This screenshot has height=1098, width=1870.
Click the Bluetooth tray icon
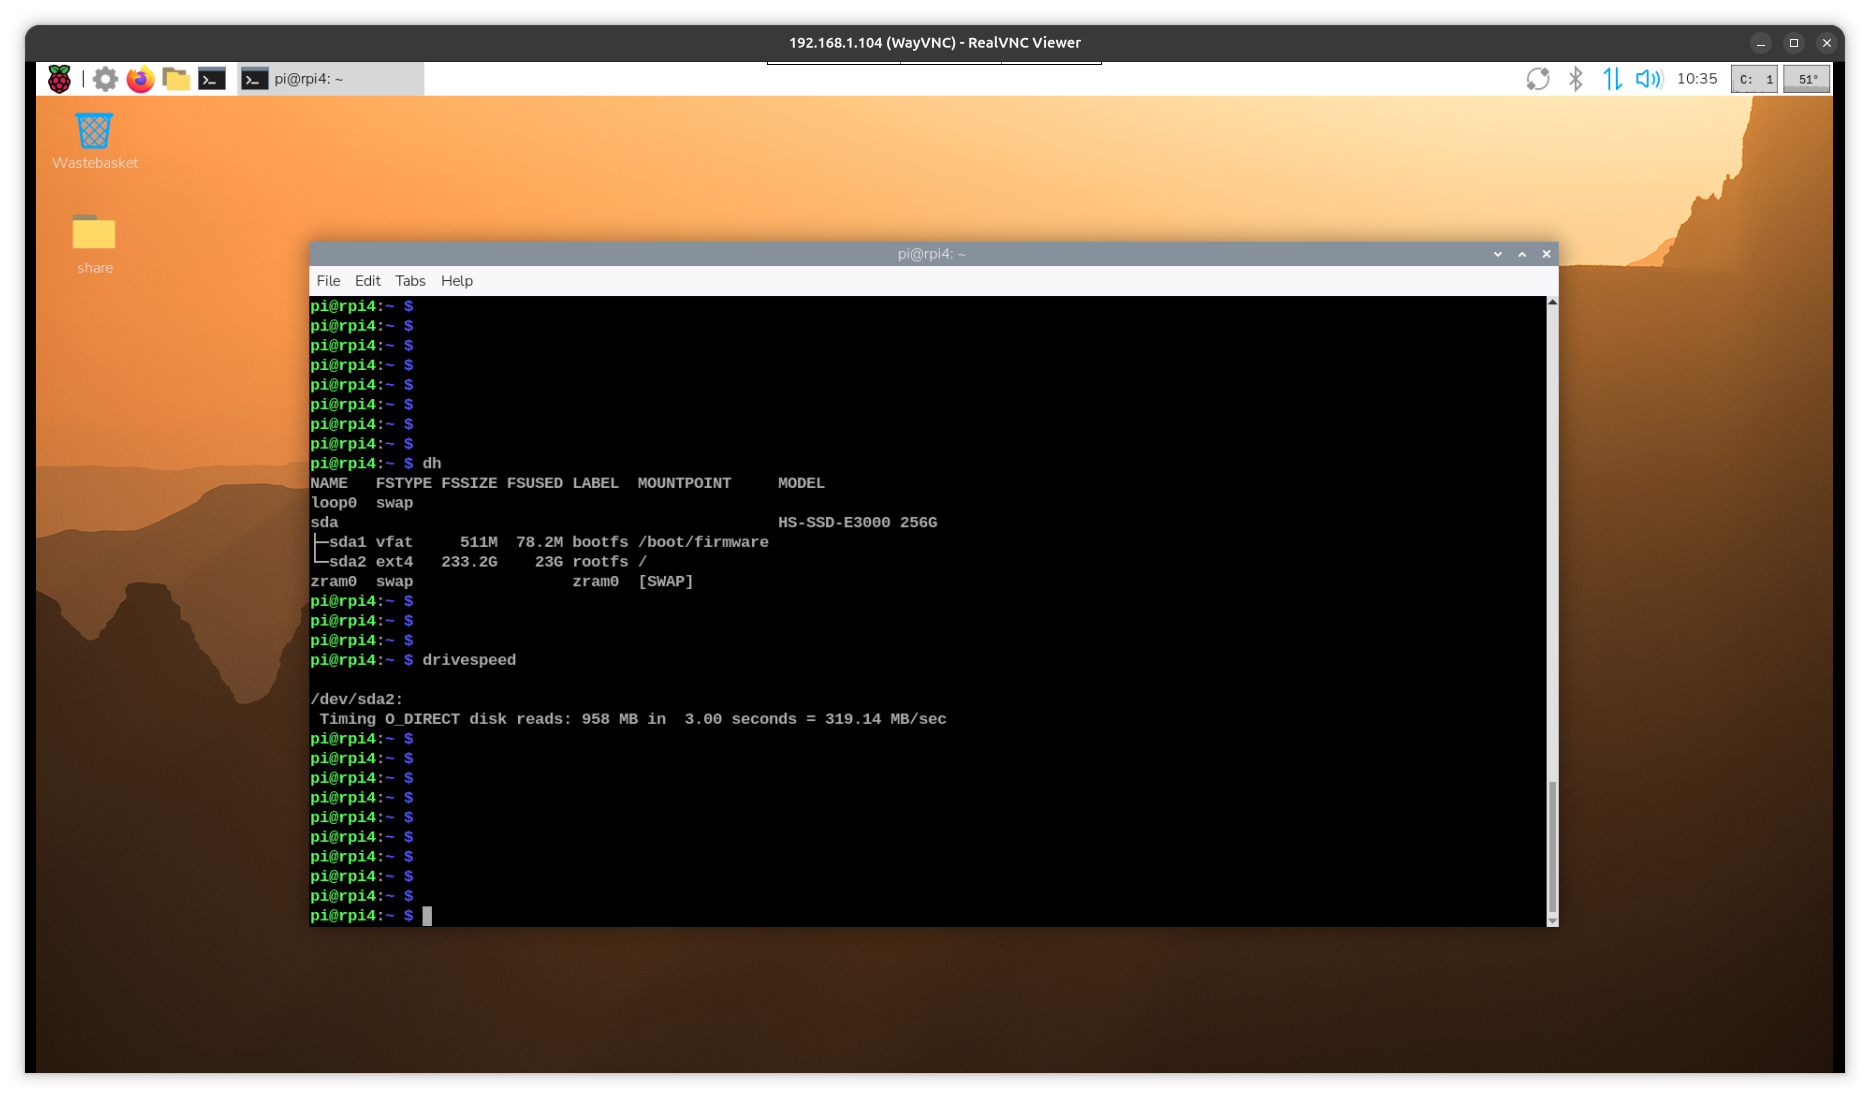coord(1576,79)
